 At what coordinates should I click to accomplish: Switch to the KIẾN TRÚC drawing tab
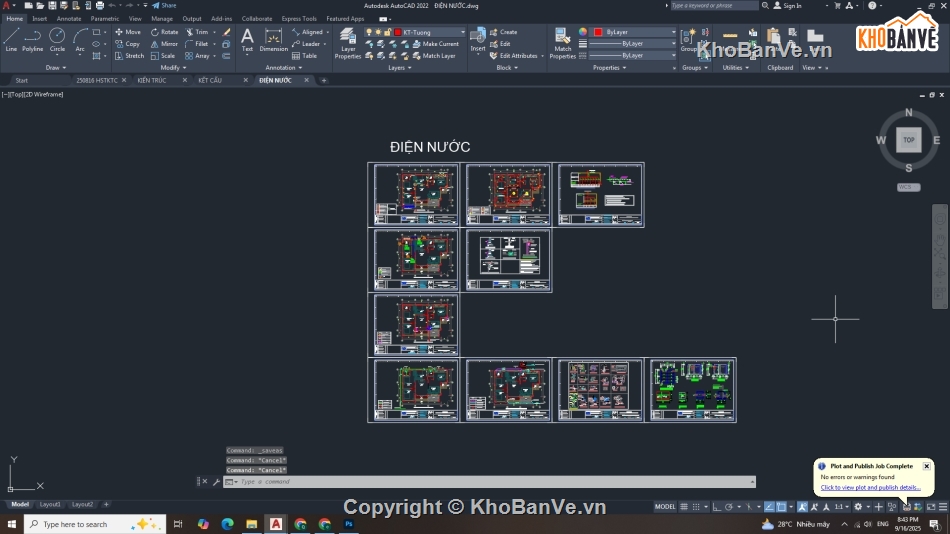pos(152,80)
